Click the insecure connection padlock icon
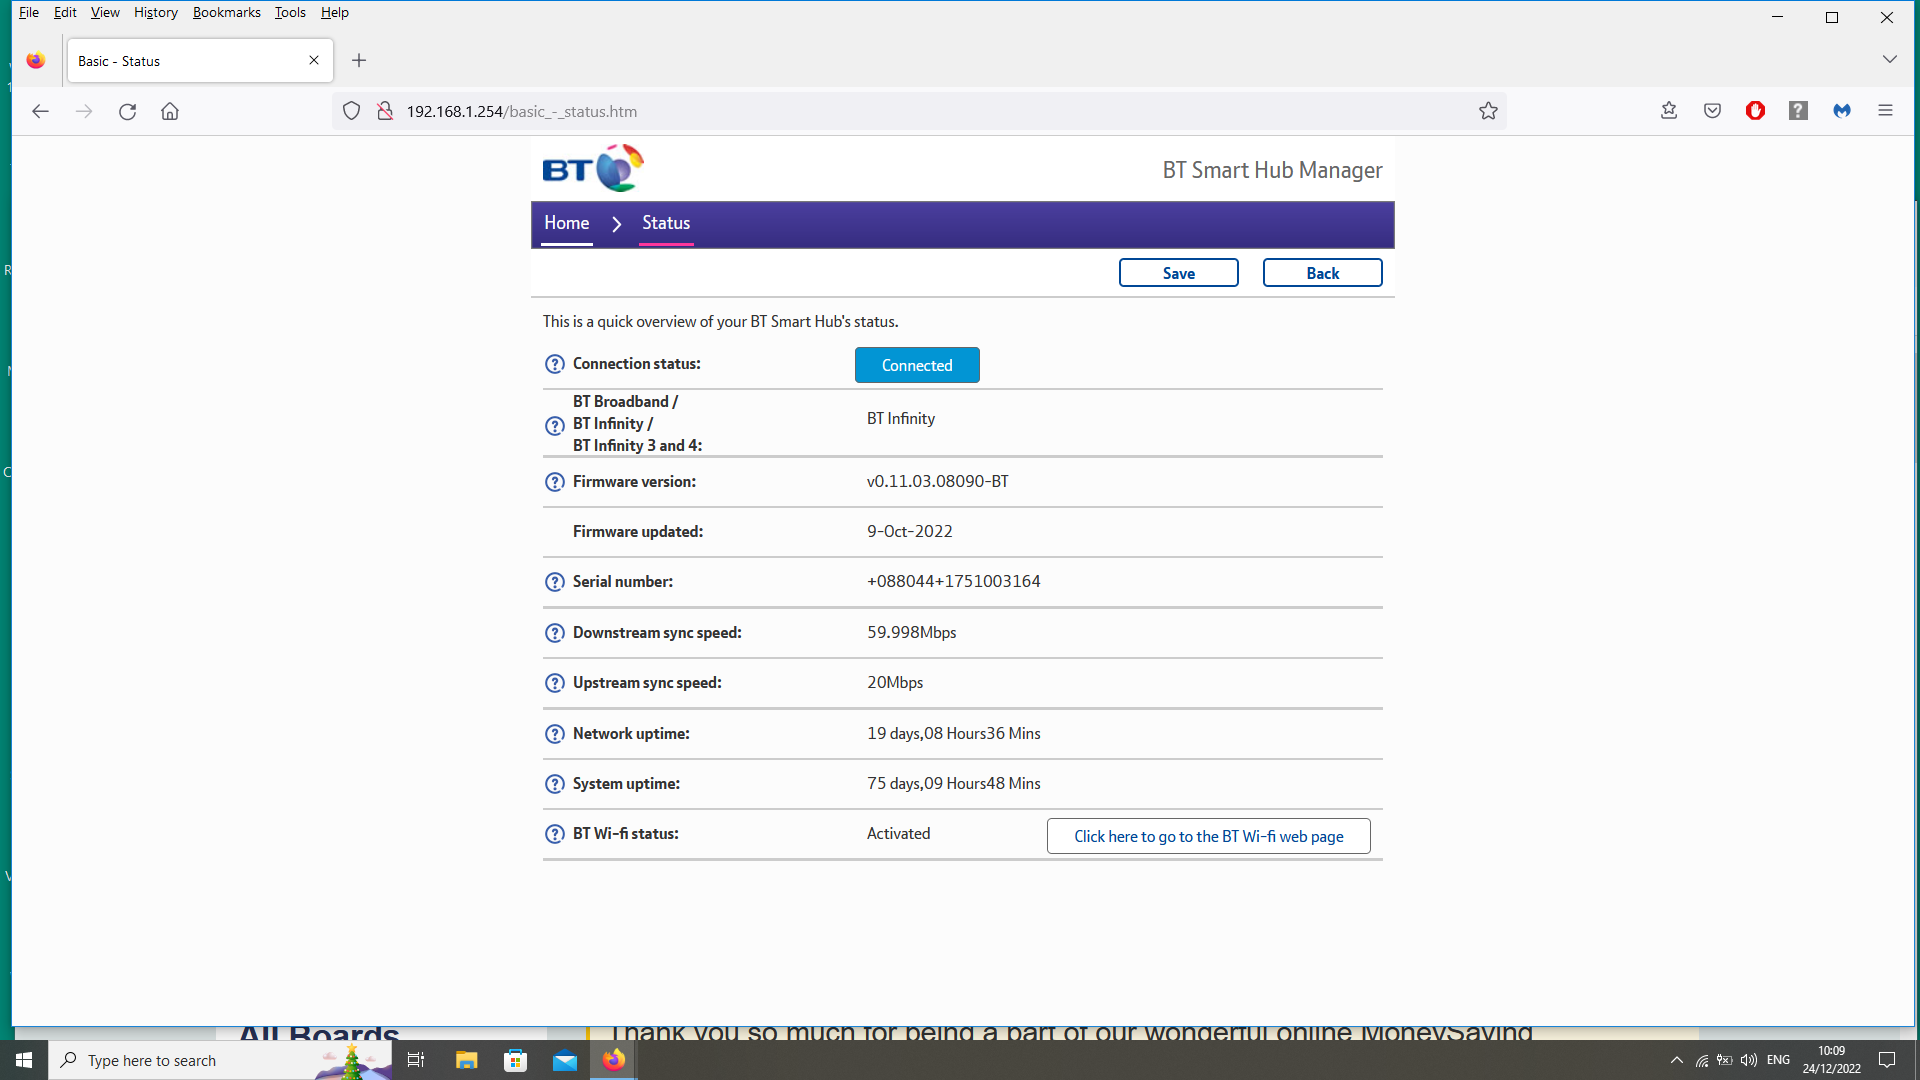1920x1080 pixels. click(x=385, y=111)
